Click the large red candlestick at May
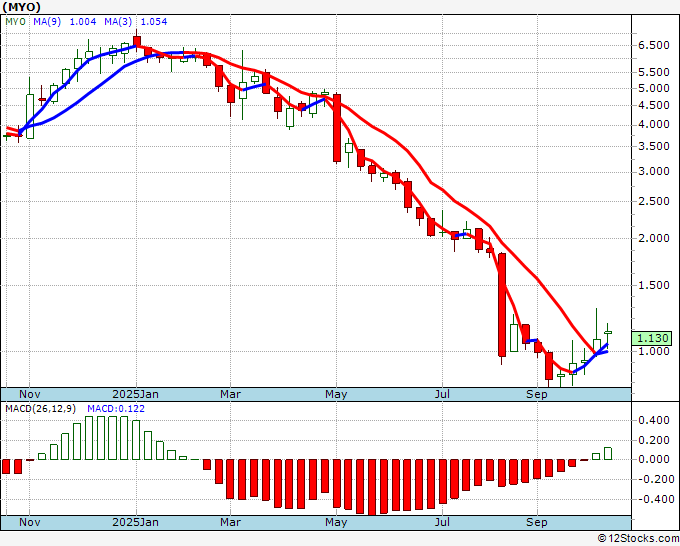The width and height of the screenshot is (680, 546). 337,128
